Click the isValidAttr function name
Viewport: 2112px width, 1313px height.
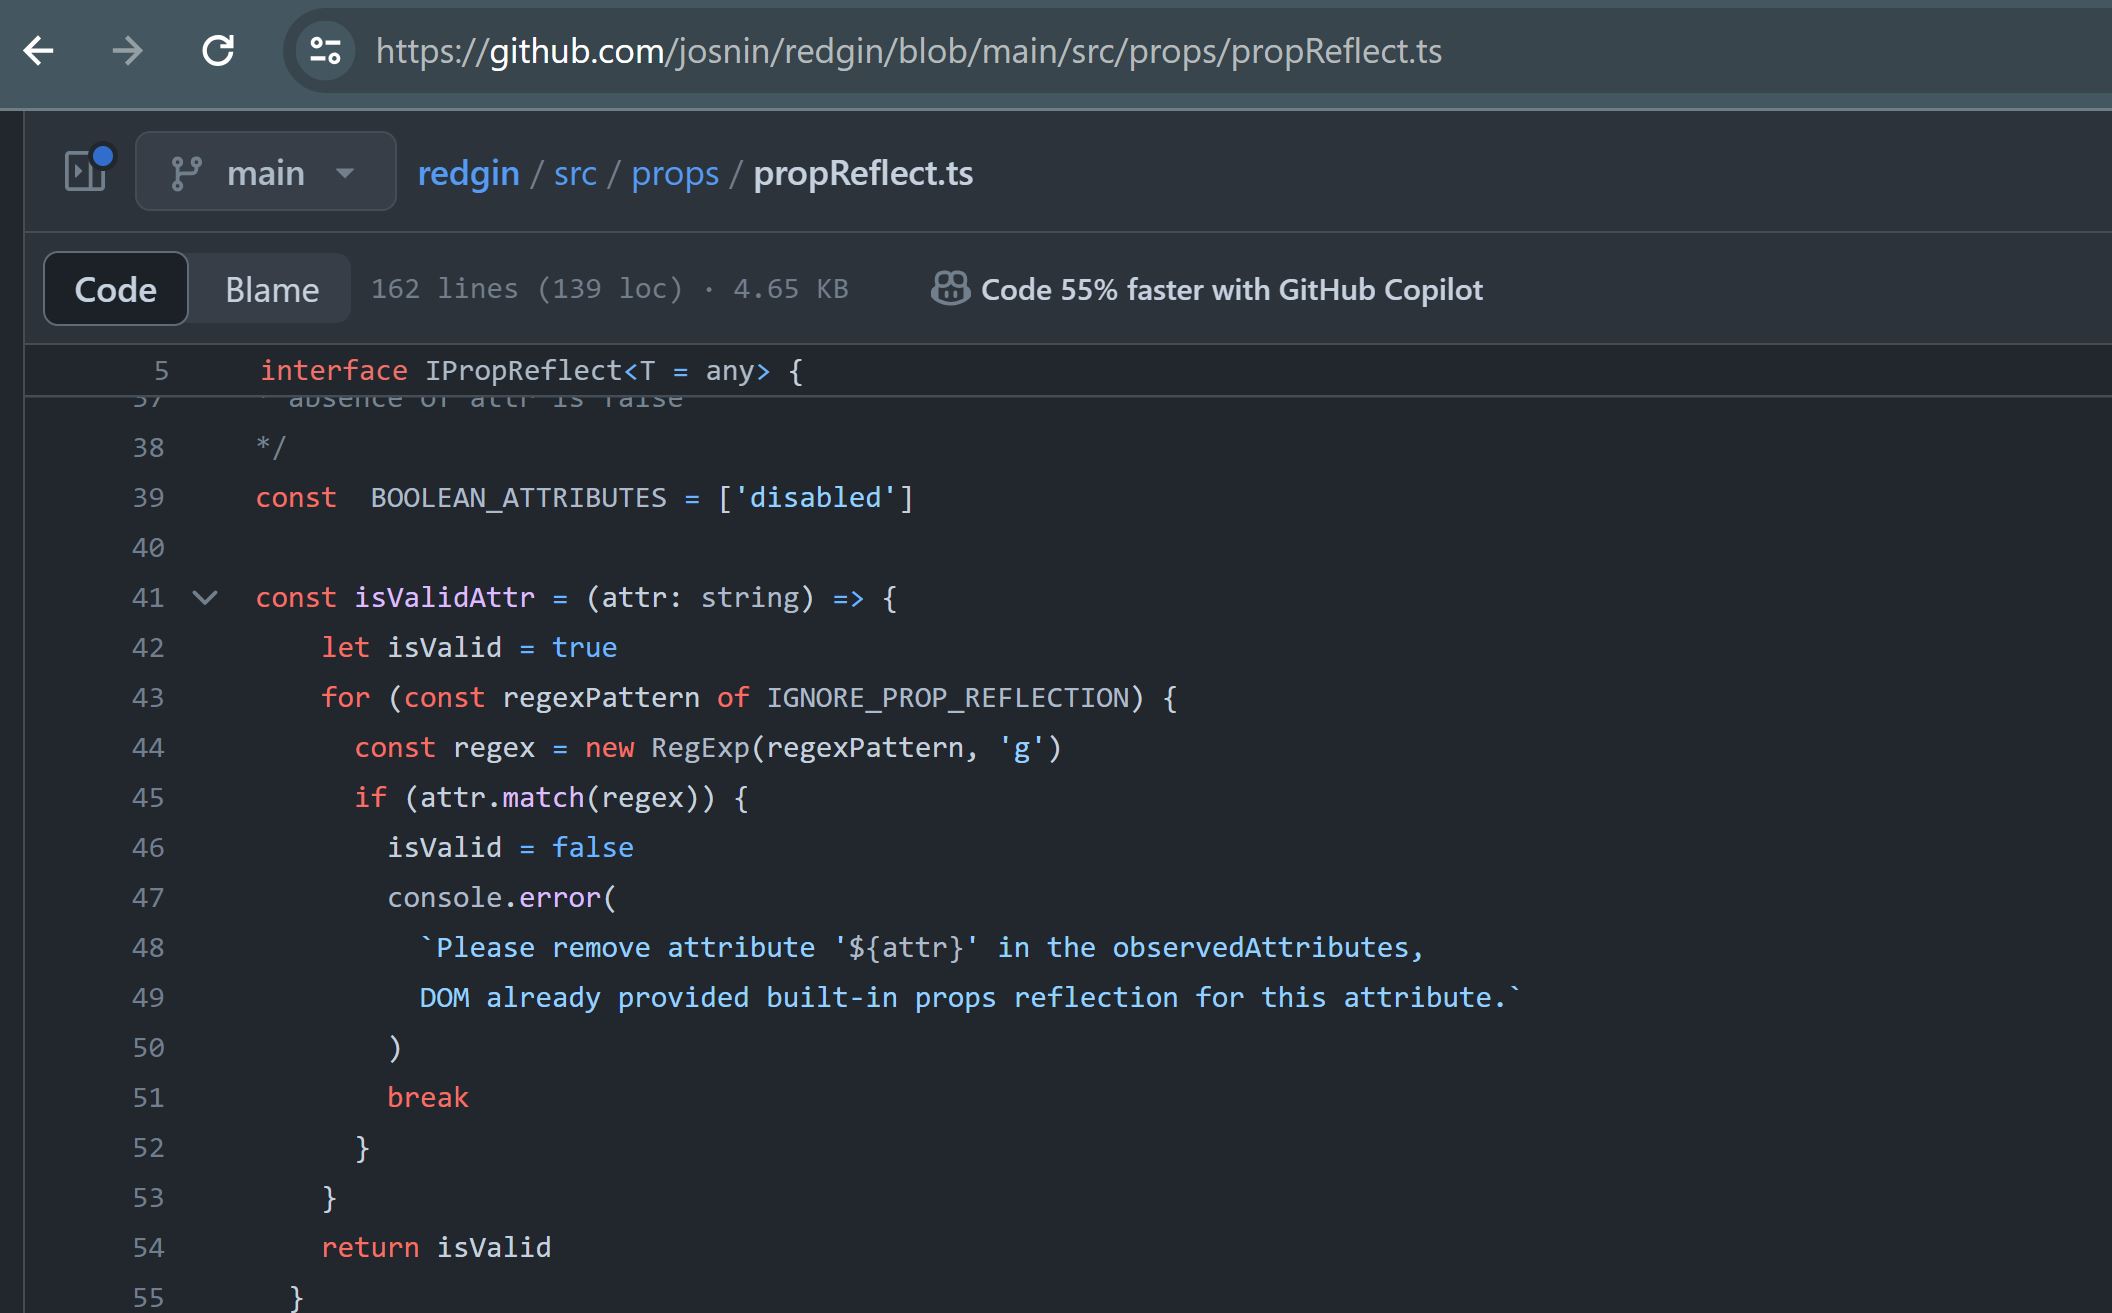(x=444, y=598)
